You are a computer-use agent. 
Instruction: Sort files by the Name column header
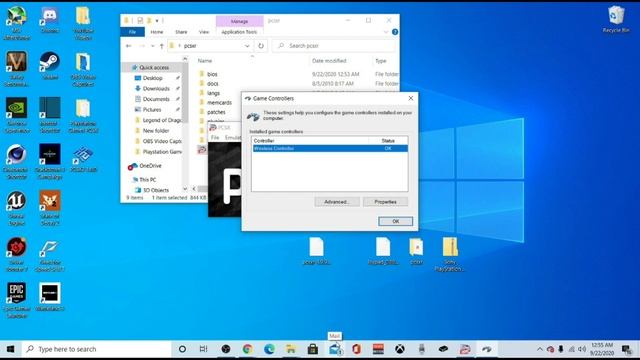(205, 61)
